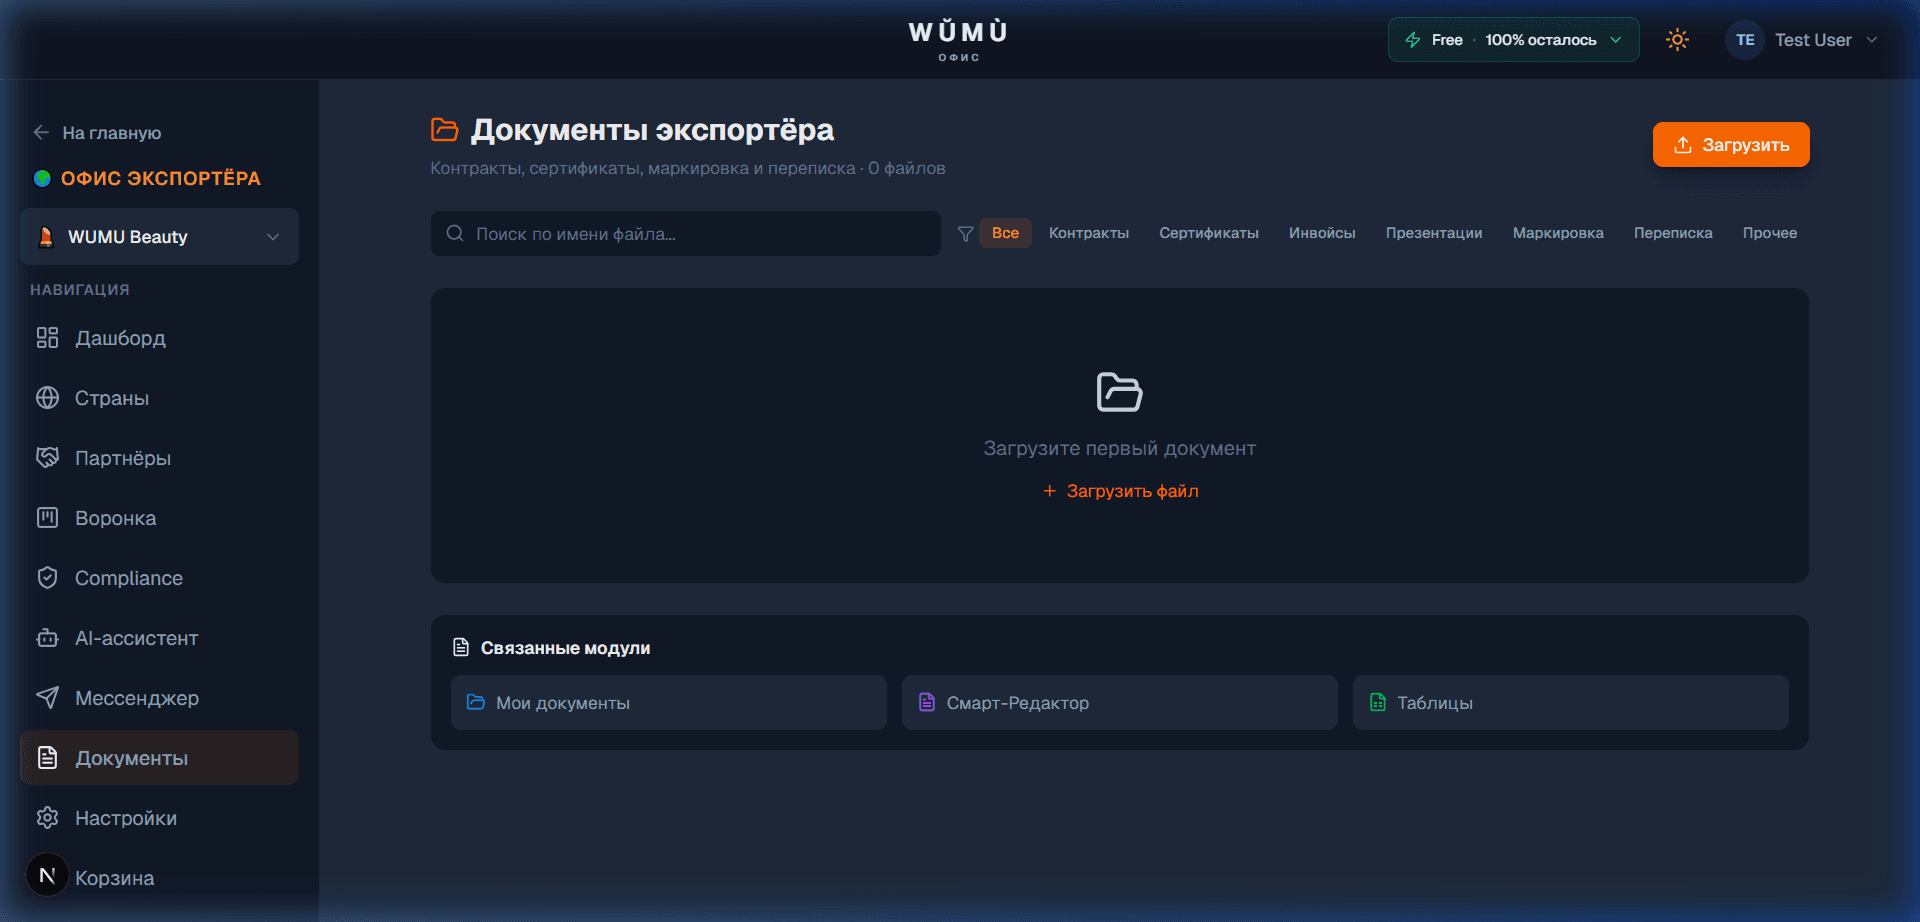Click the robot icon for AI-ассистент
This screenshot has height=922, width=1920.
pos(47,638)
